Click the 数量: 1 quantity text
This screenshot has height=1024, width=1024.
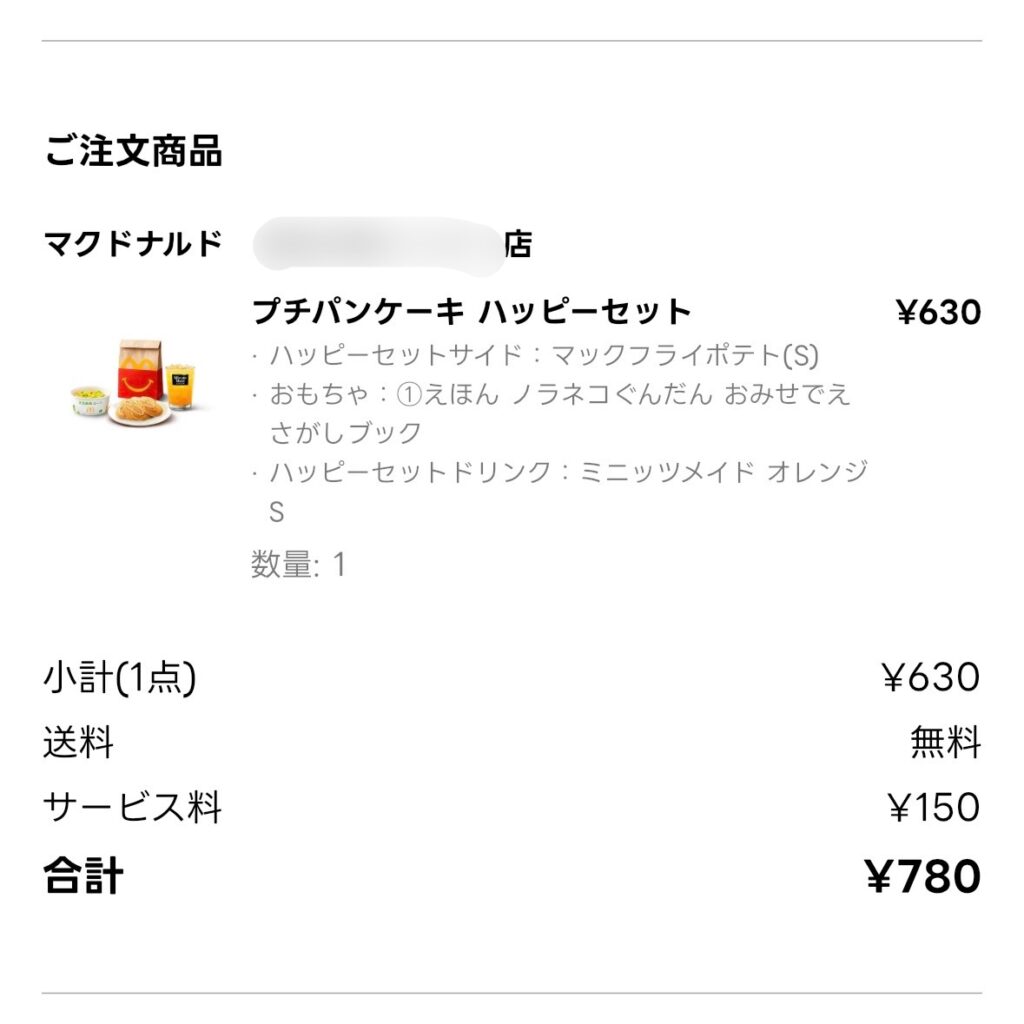(298, 565)
